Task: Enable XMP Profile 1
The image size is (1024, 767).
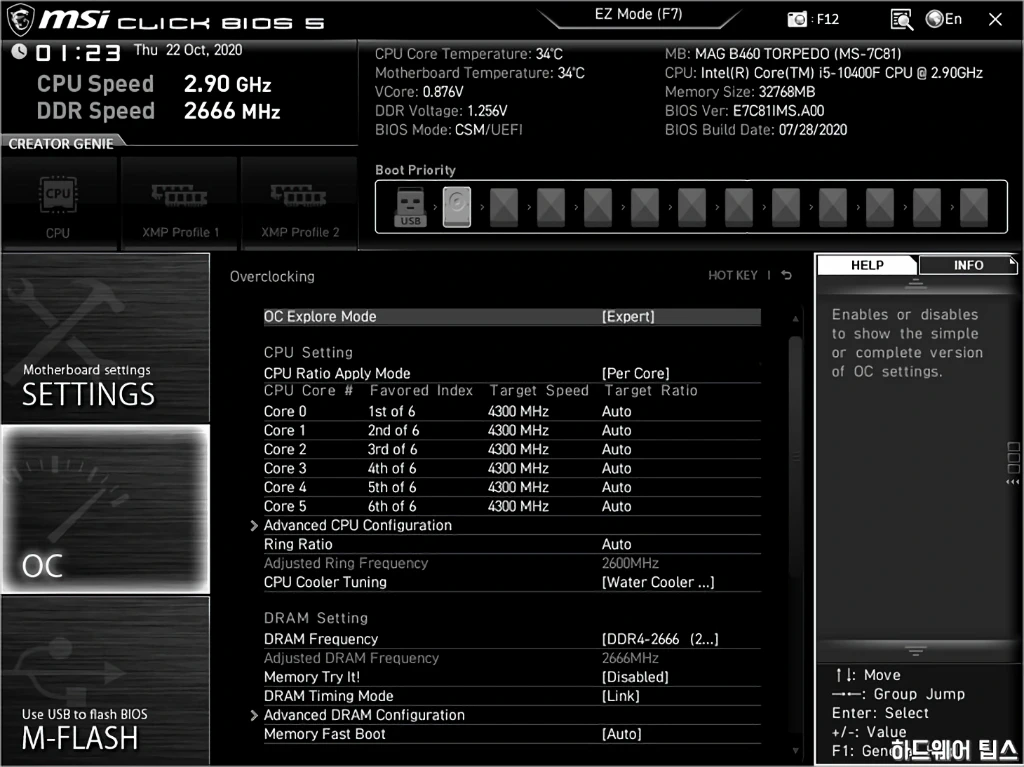Action: tap(180, 204)
